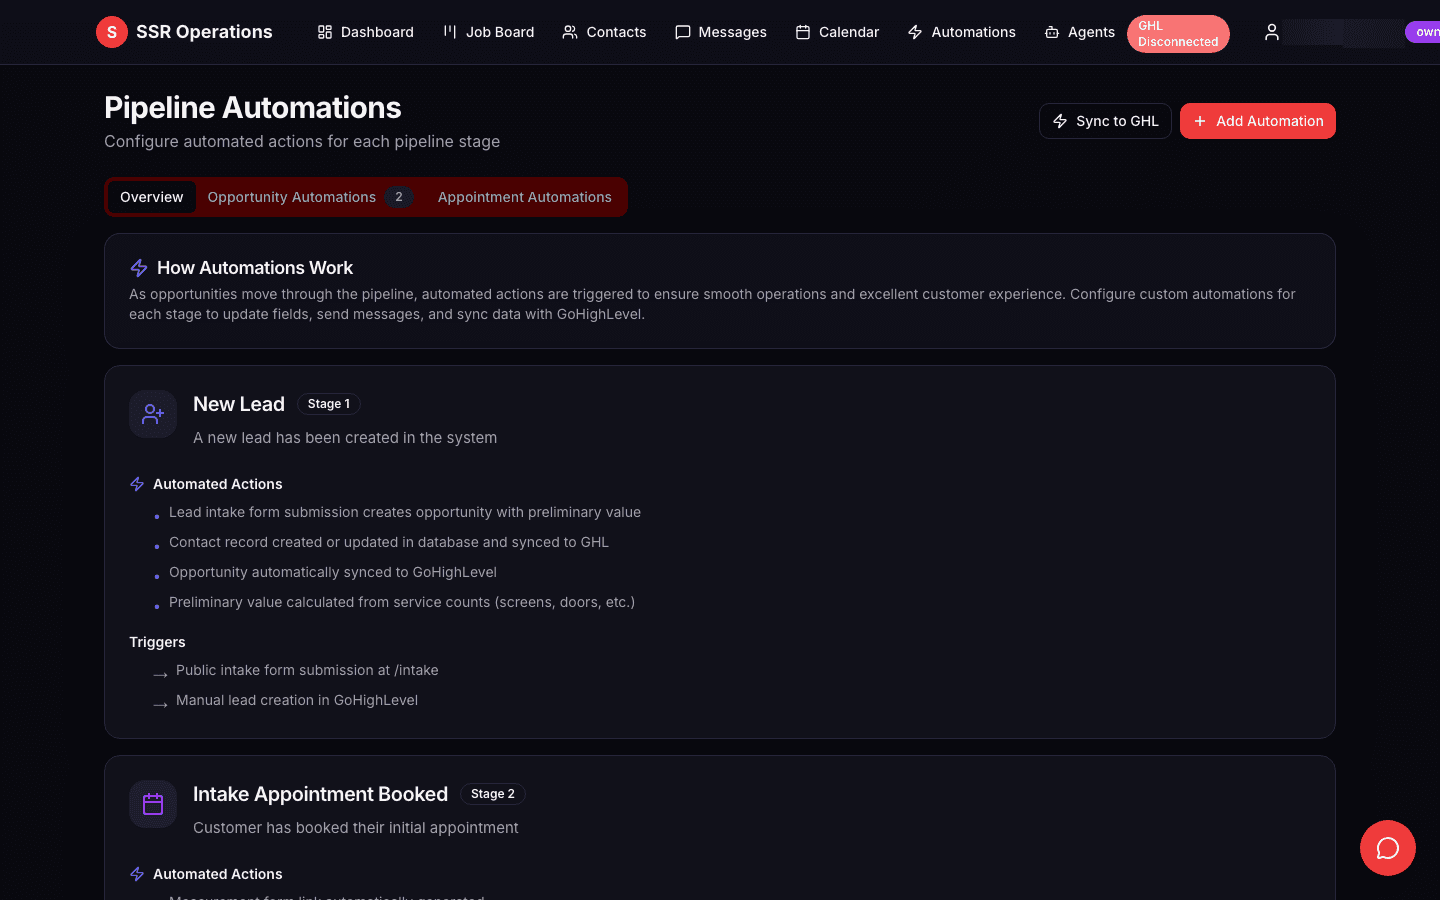
Task: Click the SSR Operations red S logo
Action: click(111, 31)
